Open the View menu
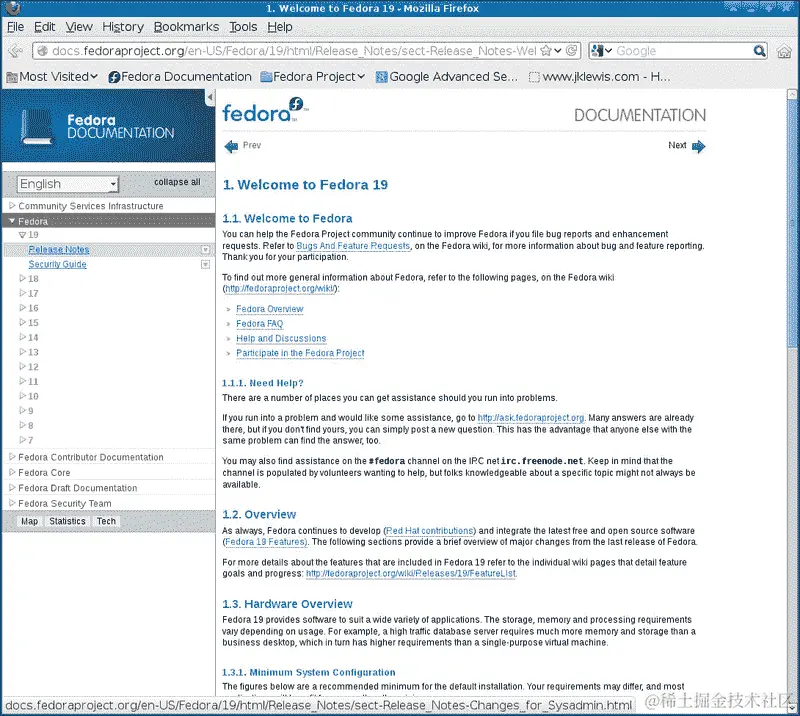 tap(79, 27)
